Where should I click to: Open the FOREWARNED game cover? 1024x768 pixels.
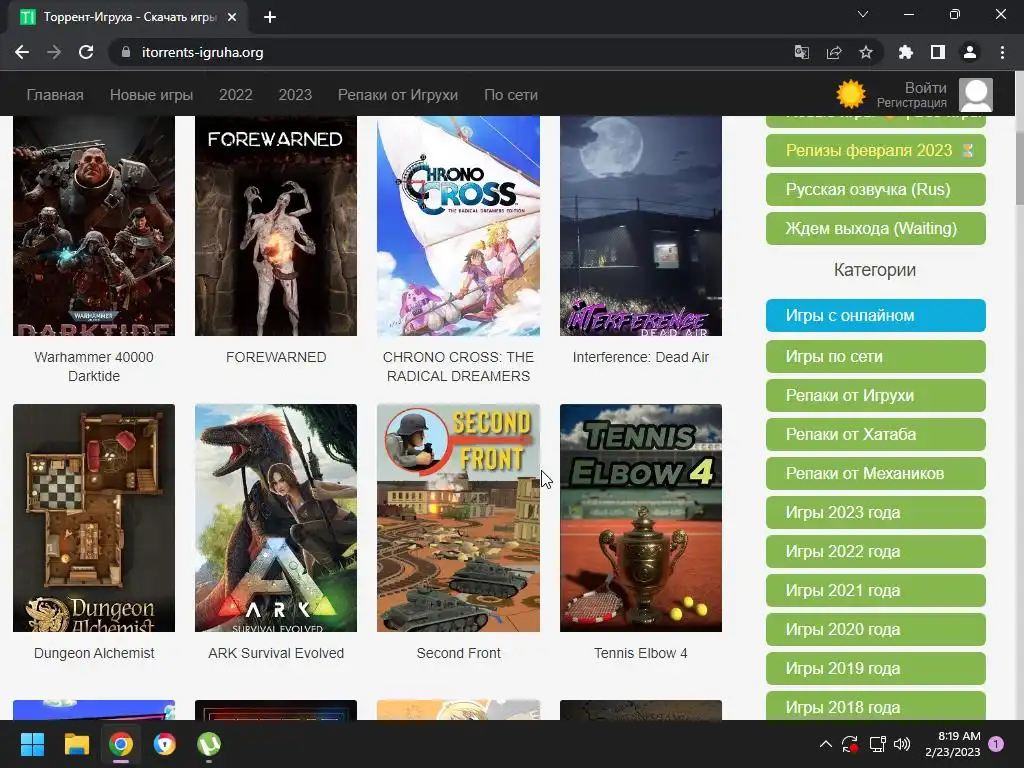point(276,226)
